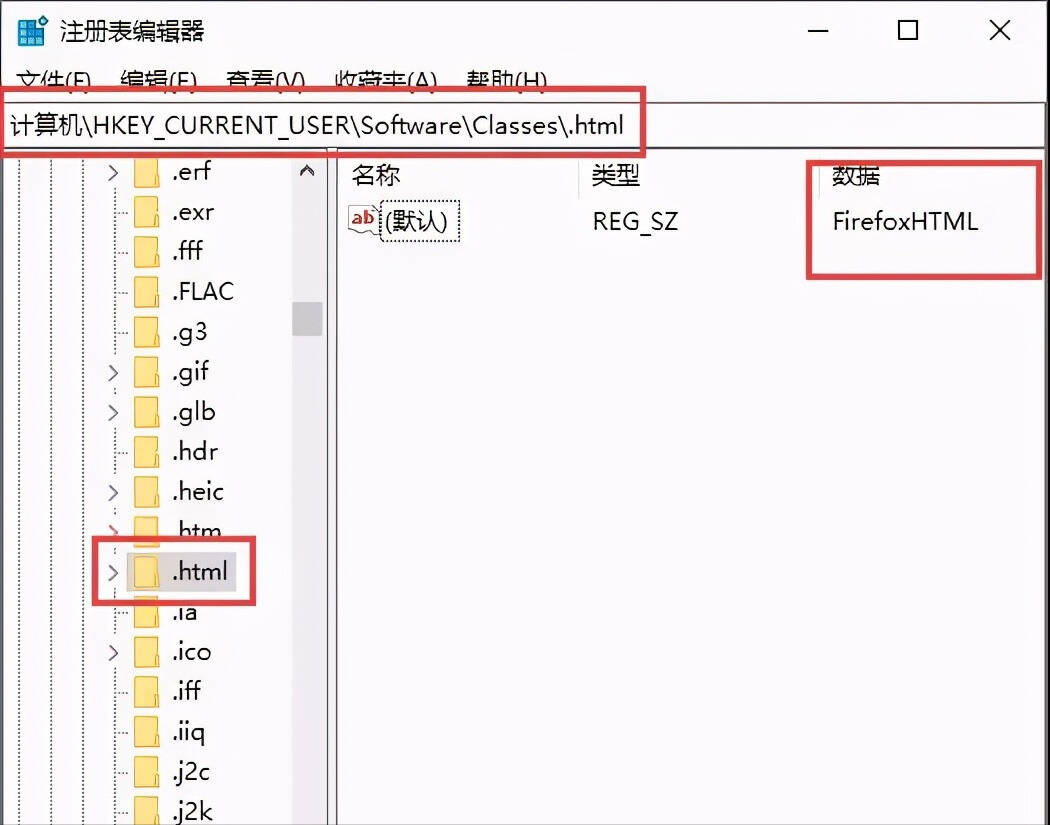Click the folder icon of the .fff key
The height and width of the screenshot is (825, 1050).
[x=147, y=251]
